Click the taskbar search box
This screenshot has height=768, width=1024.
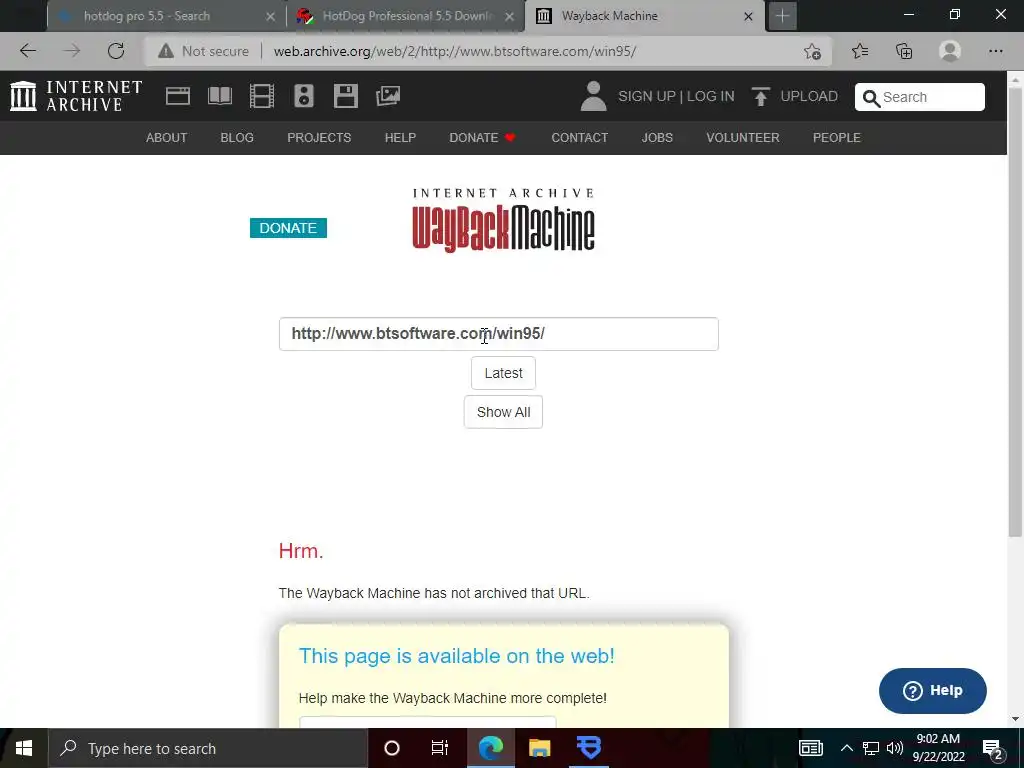[208, 748]
